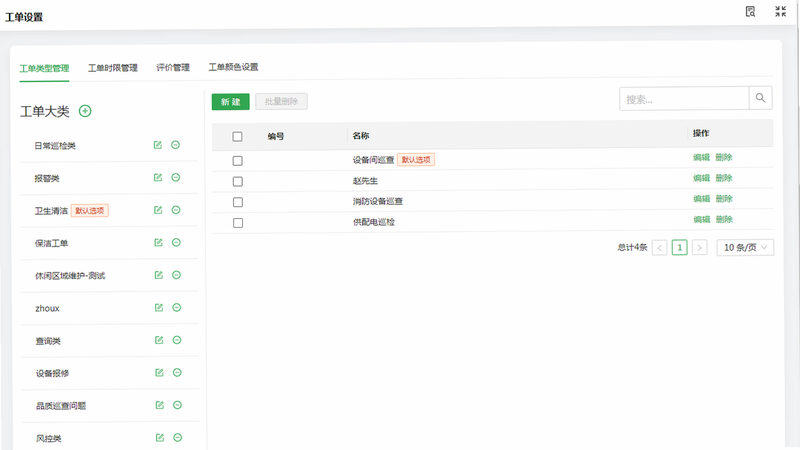Click the search magnifier icon
The height and width of the screenshot is (450, 800).
tap(760, 98)
